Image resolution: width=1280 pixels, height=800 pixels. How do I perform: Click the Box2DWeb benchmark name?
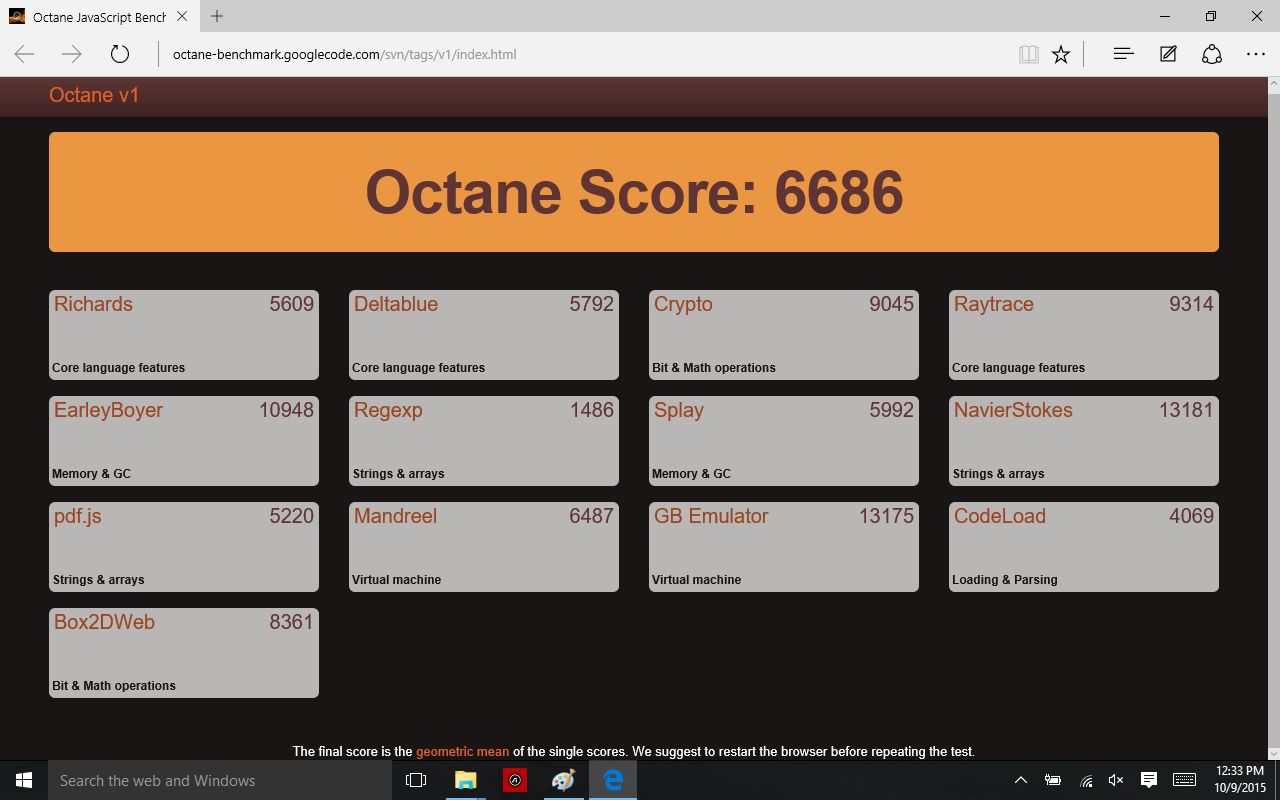tap(104, 622)
